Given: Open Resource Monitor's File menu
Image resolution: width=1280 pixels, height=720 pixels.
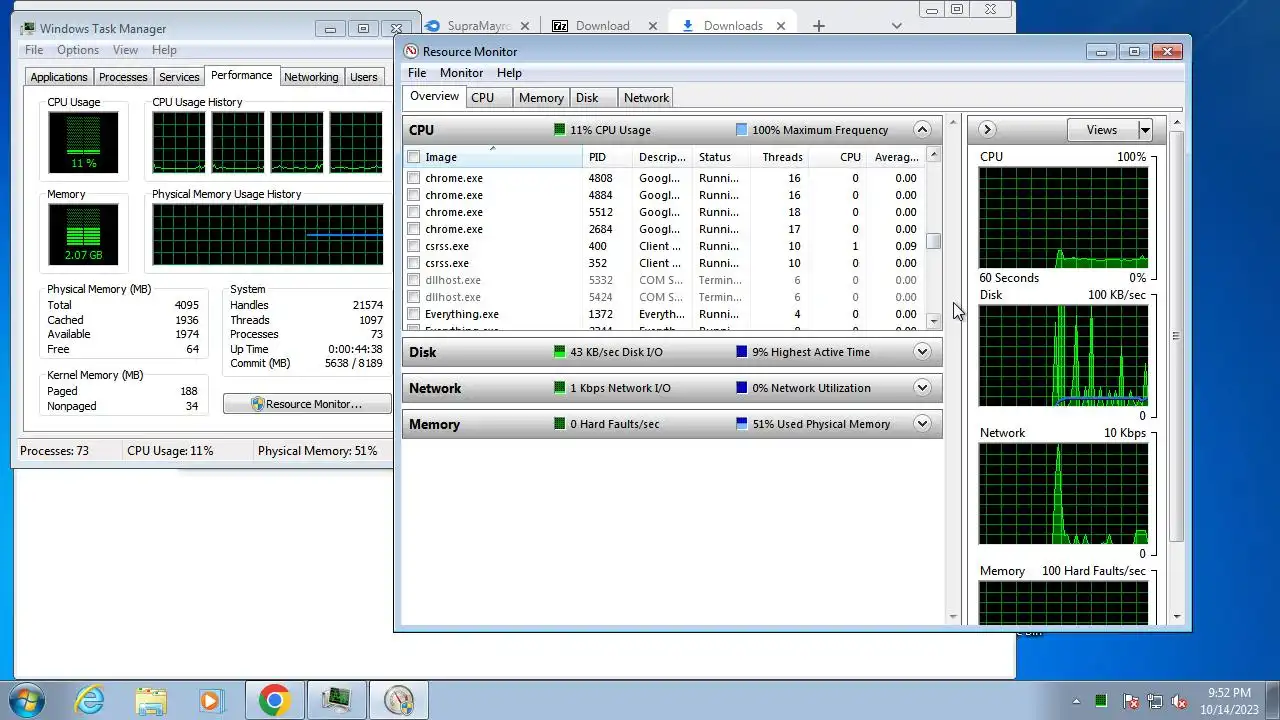Looking at the screenshot, I should [417, 73].
